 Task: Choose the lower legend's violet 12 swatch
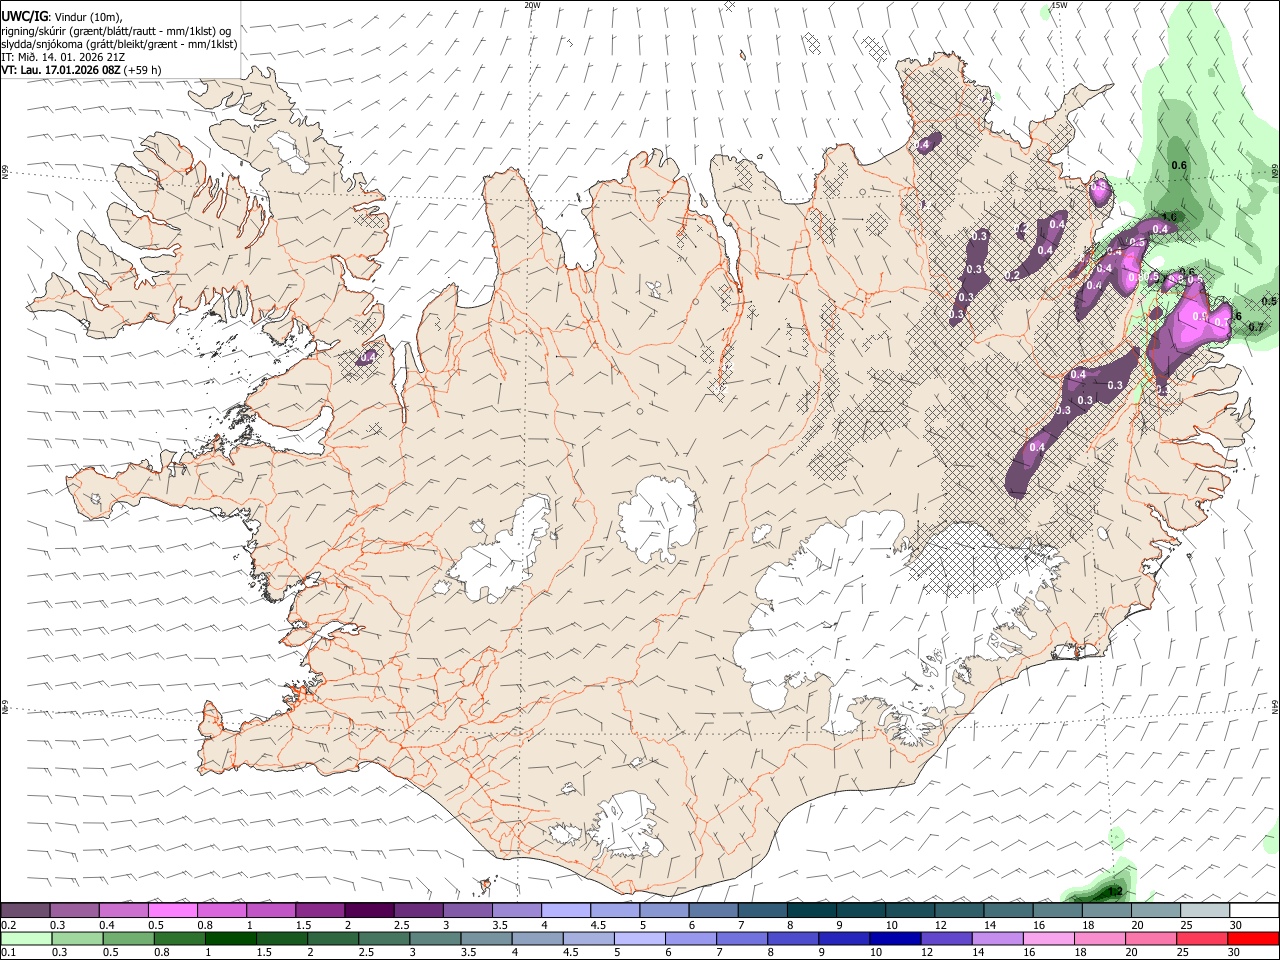pos(945,939)
